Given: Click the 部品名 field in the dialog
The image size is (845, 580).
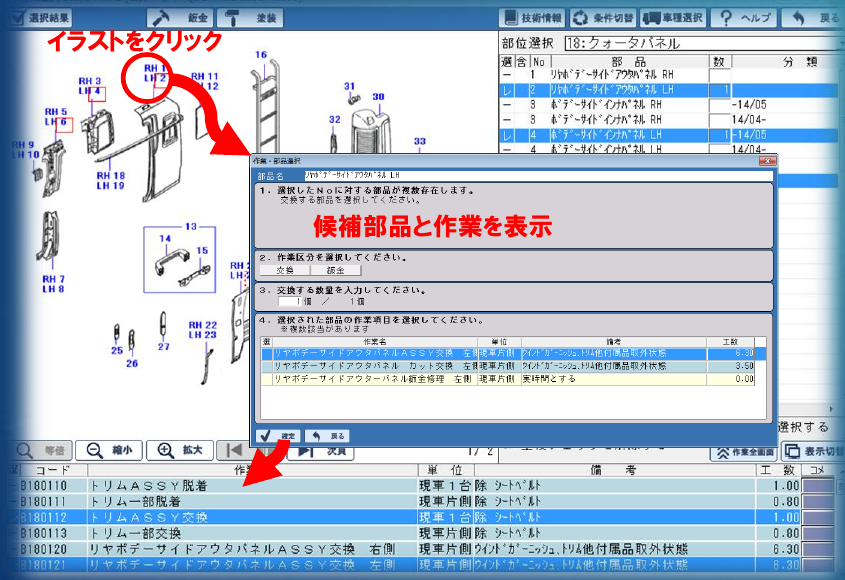Looking at the screenshot, I should pos(538,175).
